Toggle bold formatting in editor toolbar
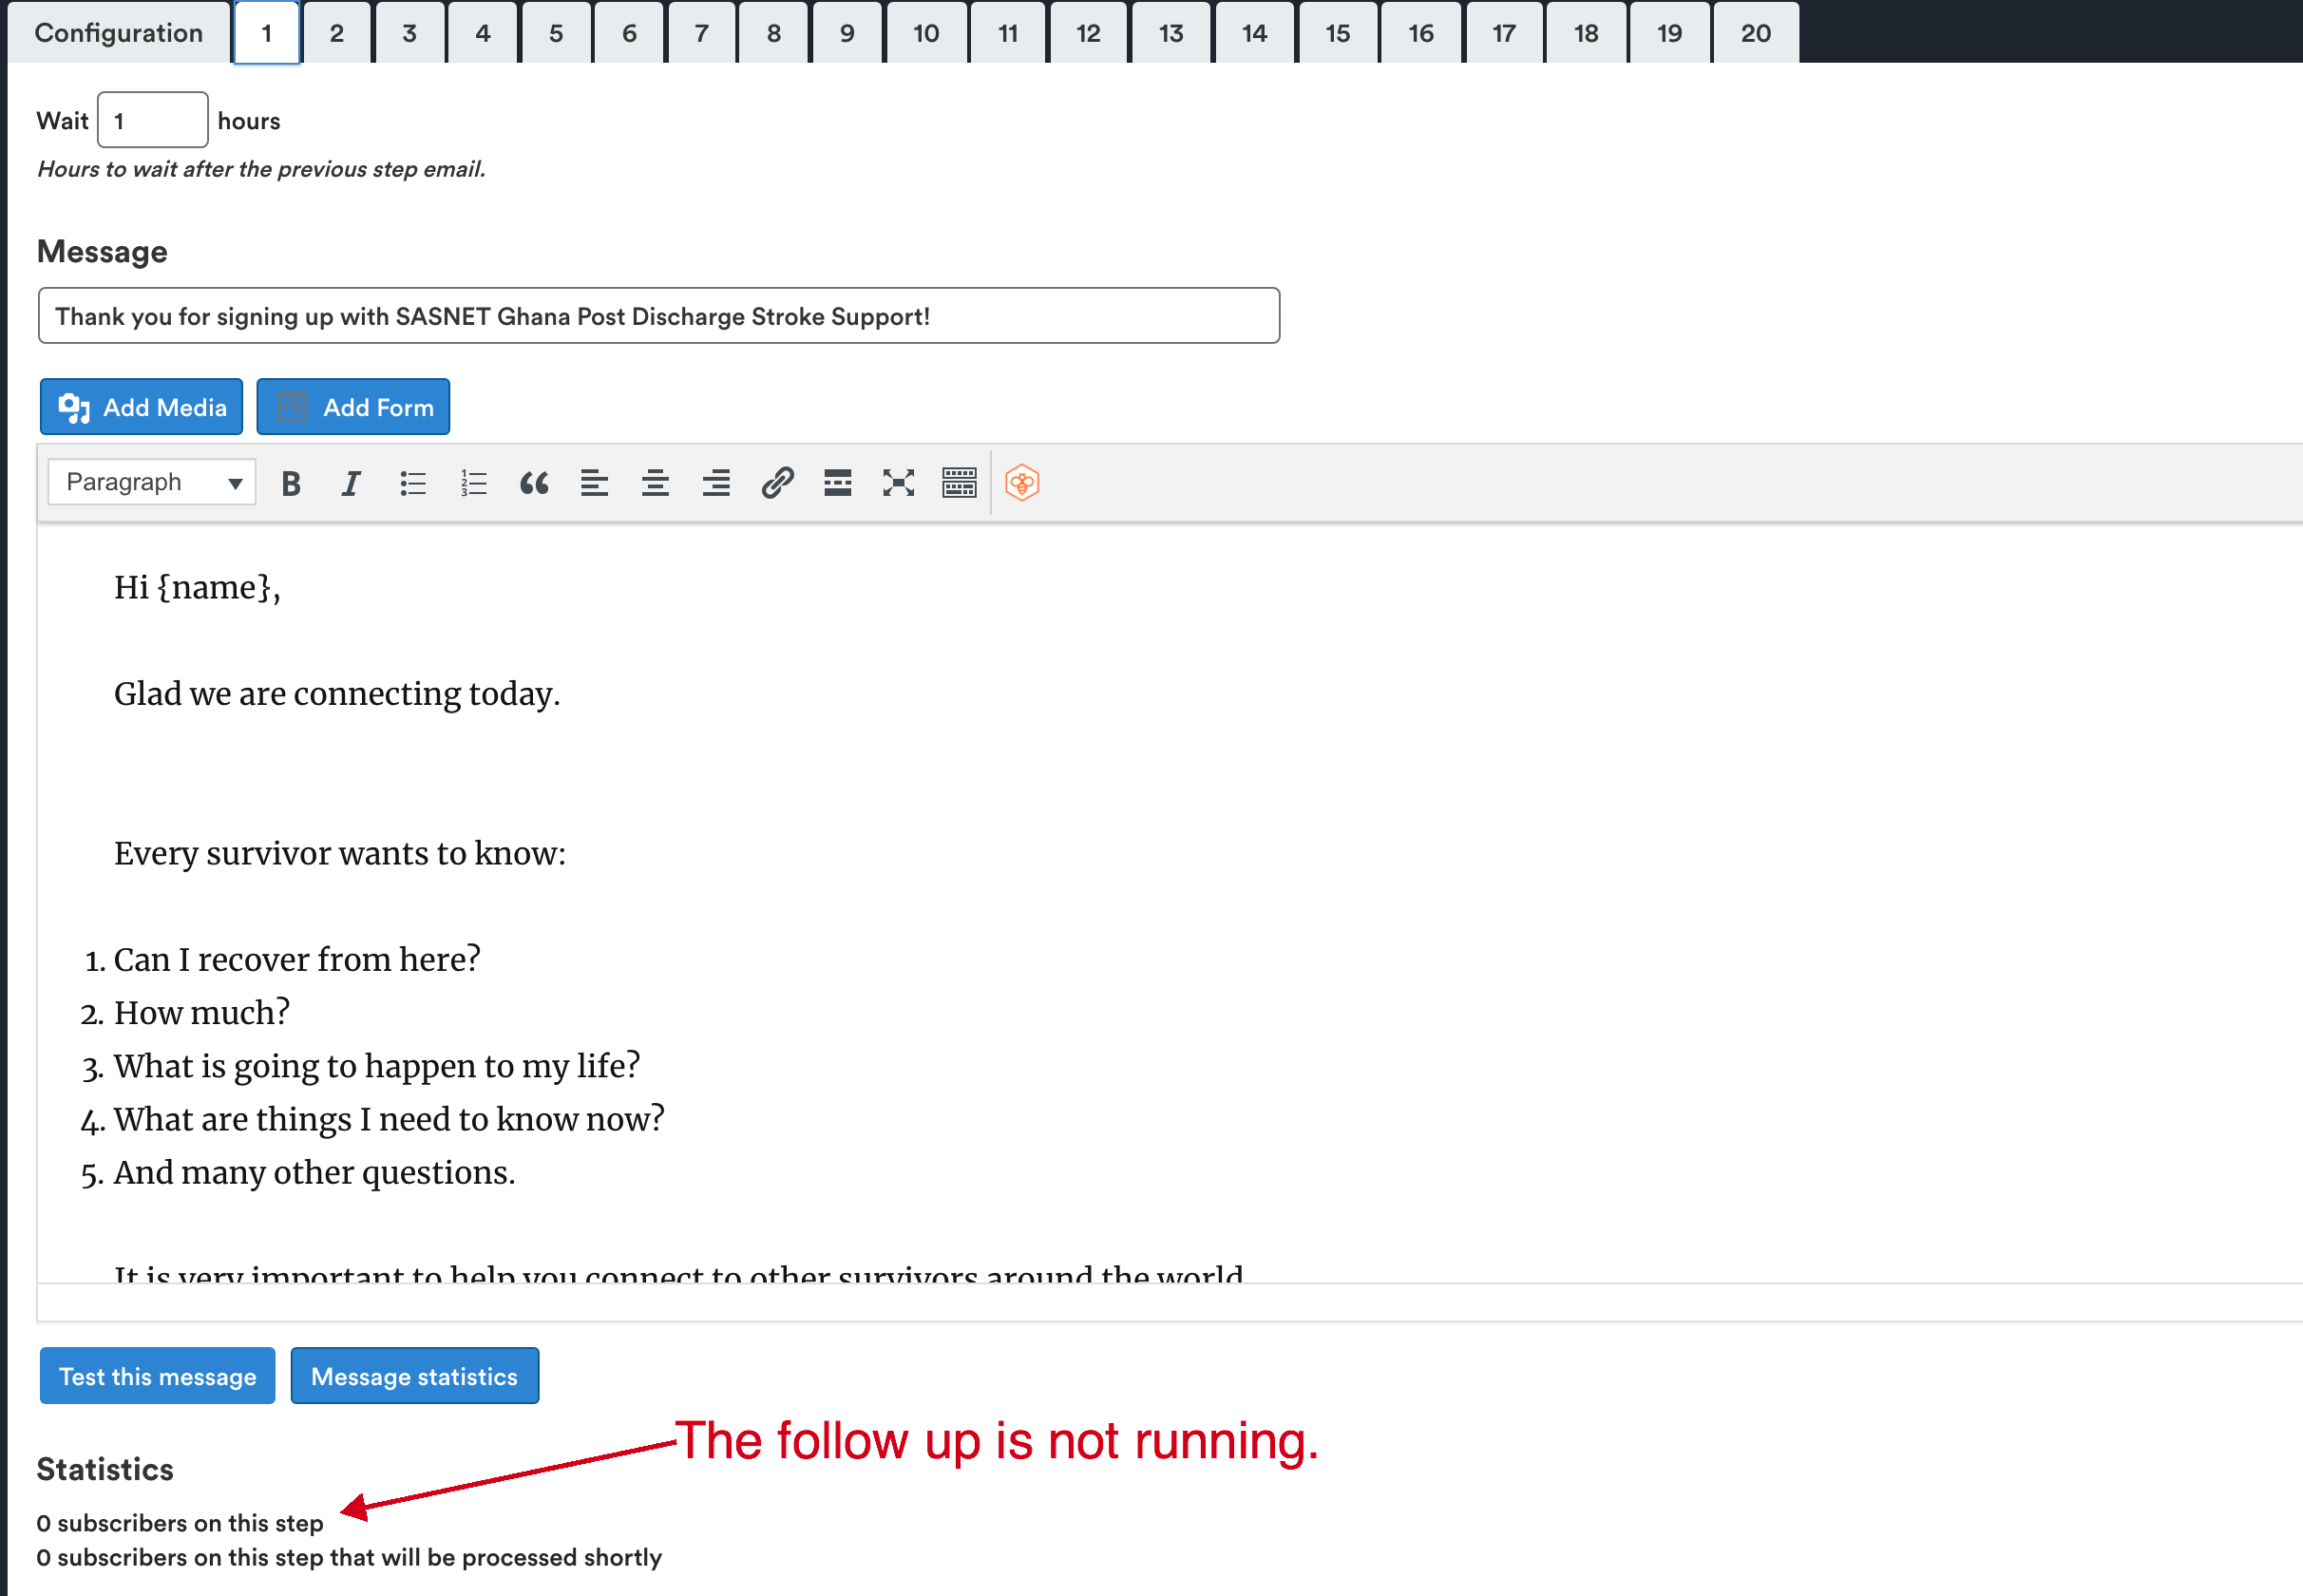Viewport: 2303px width, 1596px height. 291,484
